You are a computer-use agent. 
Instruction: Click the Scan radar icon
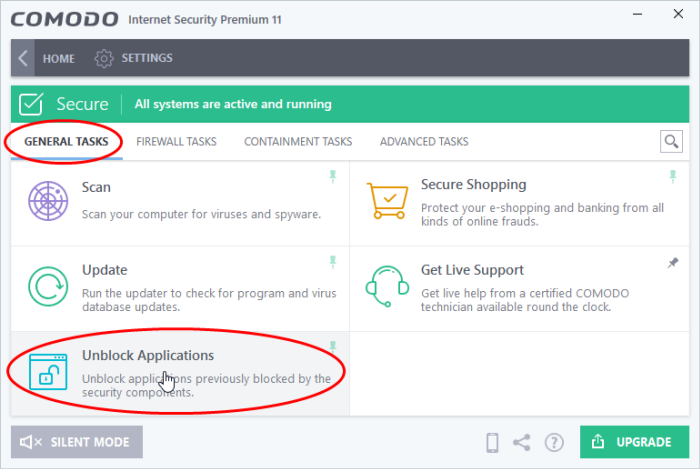[48, 201]
